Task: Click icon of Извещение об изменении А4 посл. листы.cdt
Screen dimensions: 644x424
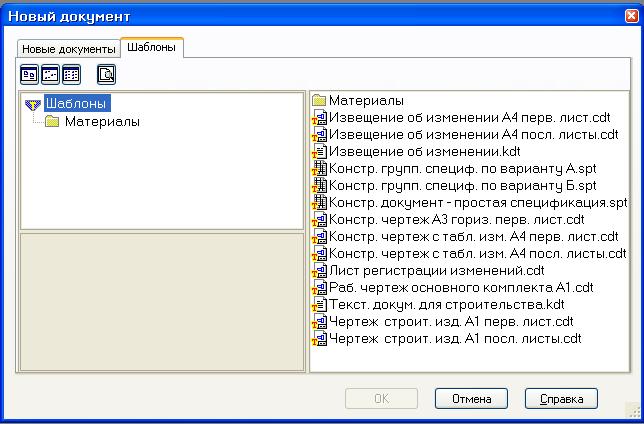Action: (x=319, y=134)
